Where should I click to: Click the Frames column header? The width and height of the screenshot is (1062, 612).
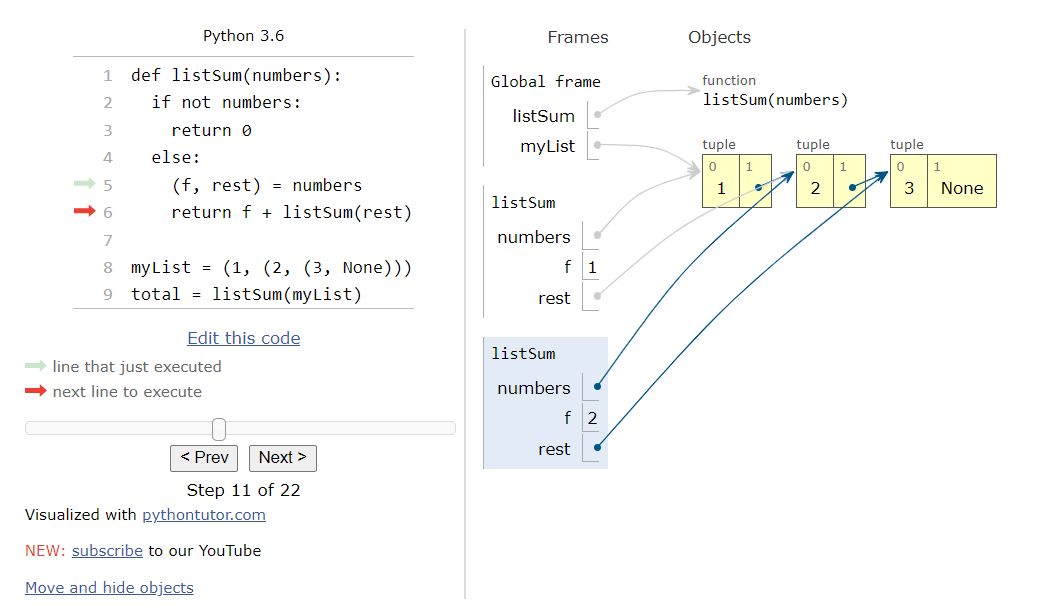(x=578, y=37)
